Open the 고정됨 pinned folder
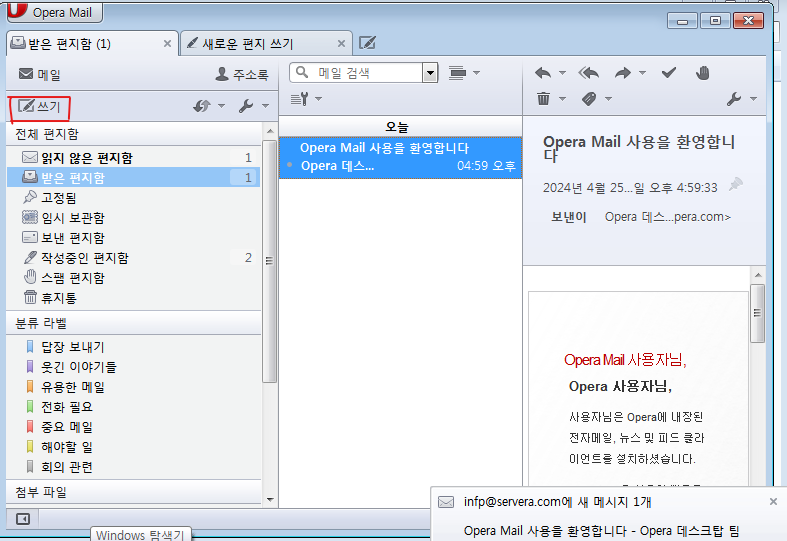The height and width of the screenshot is (541, 787). 134,197
